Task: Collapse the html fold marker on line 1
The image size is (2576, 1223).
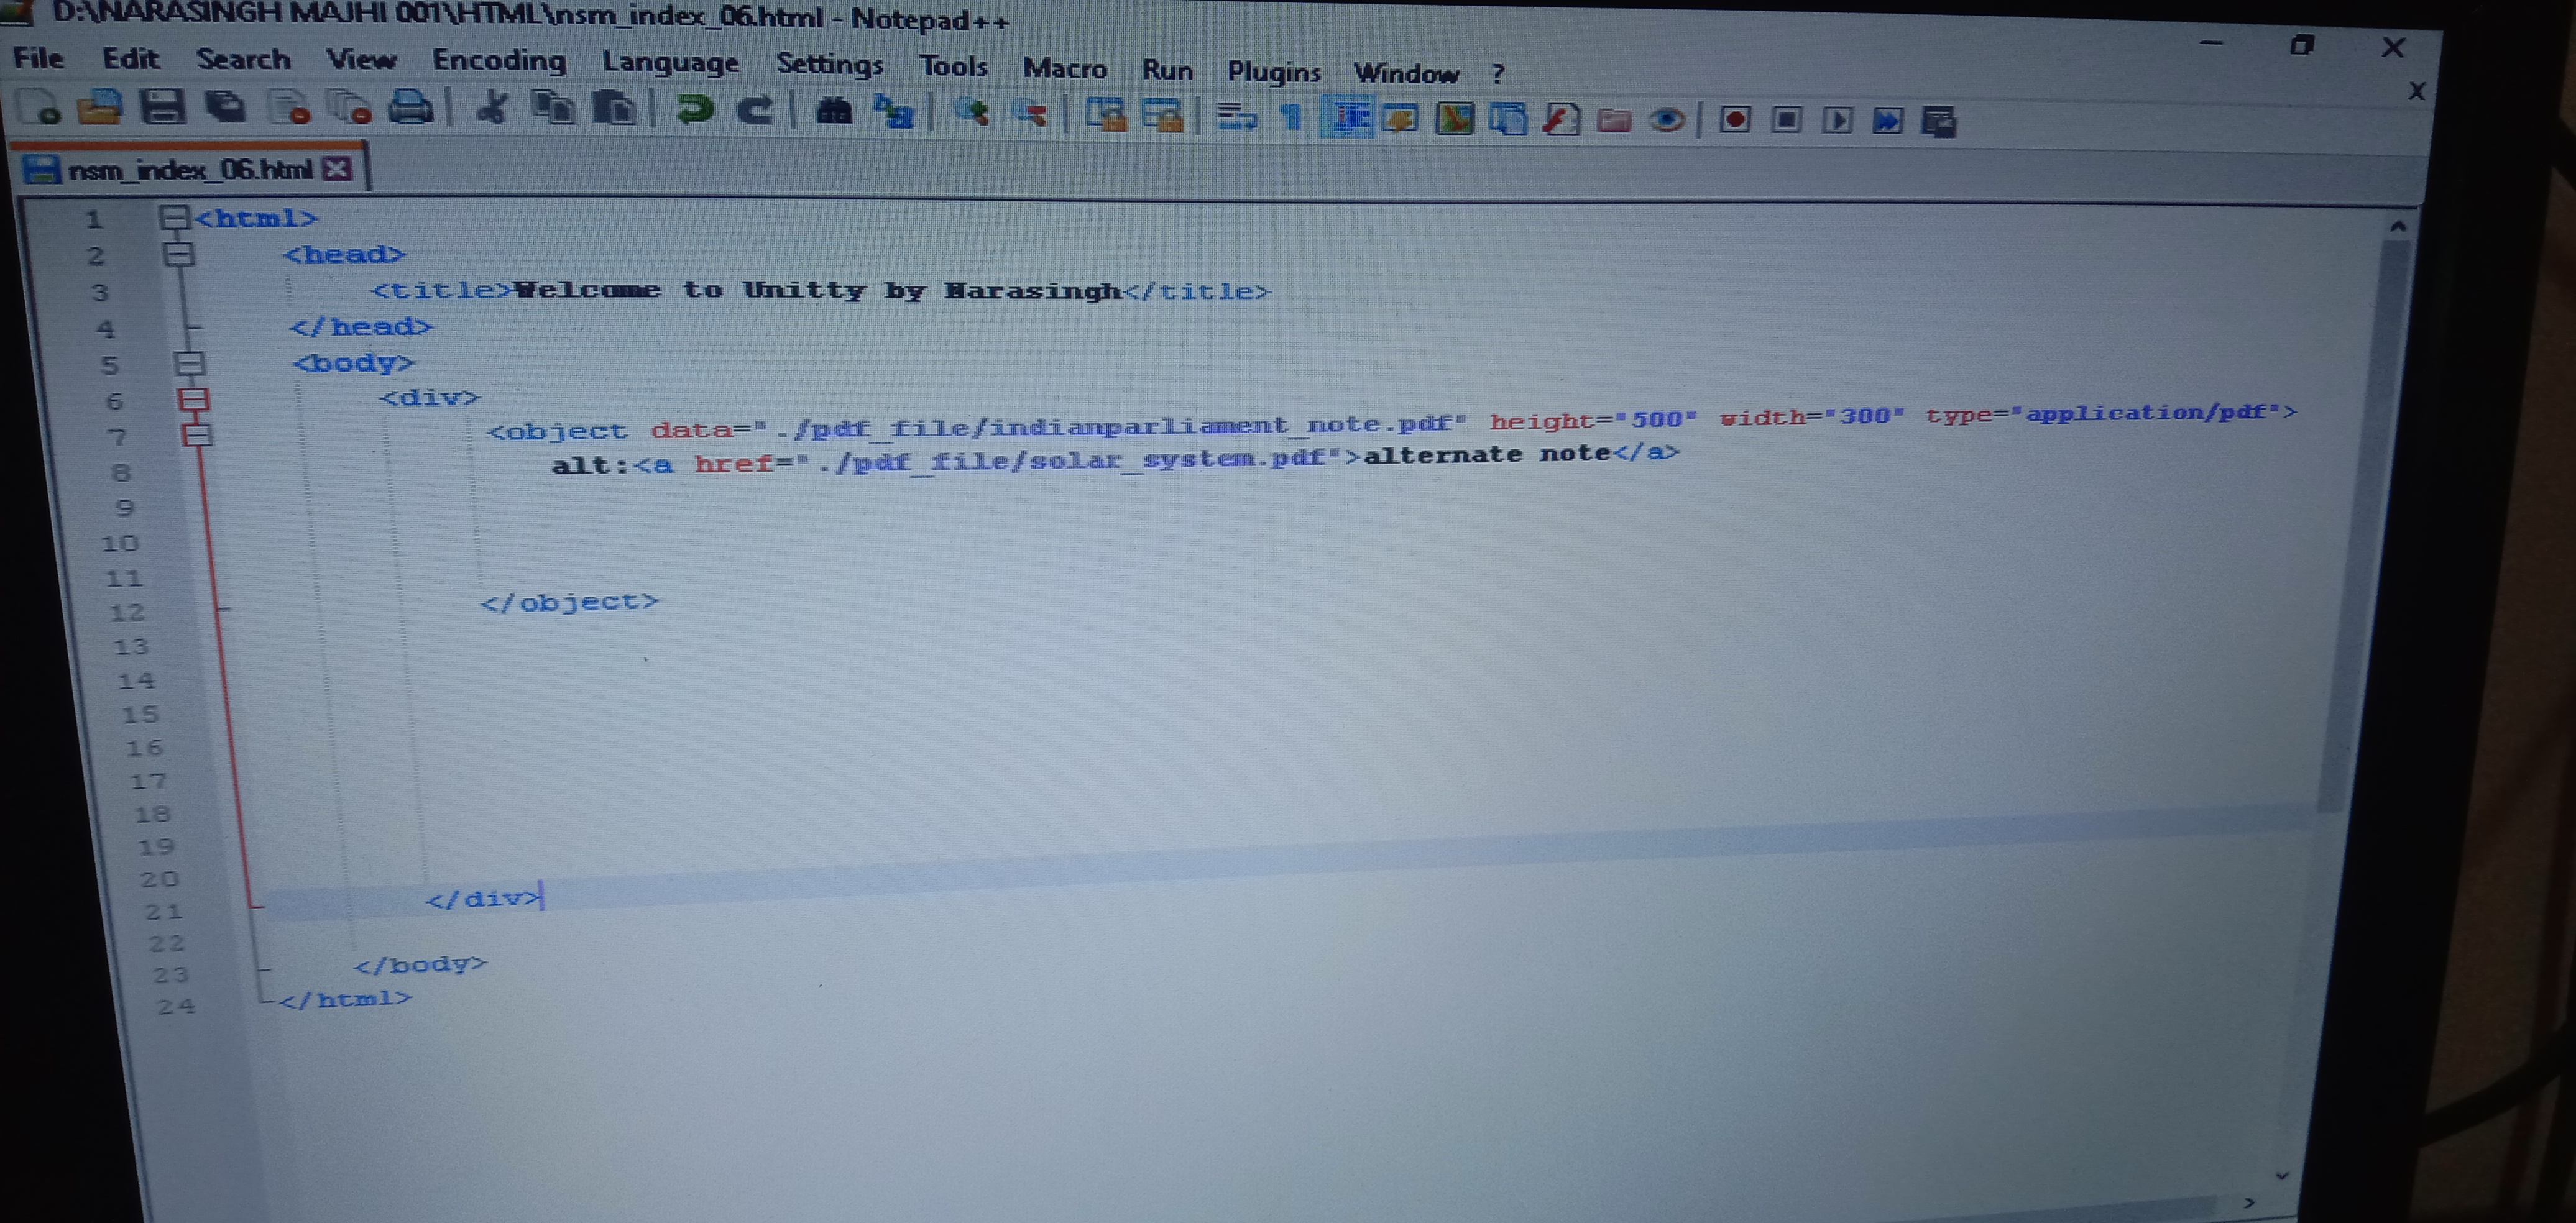Action: pos(174,217)
